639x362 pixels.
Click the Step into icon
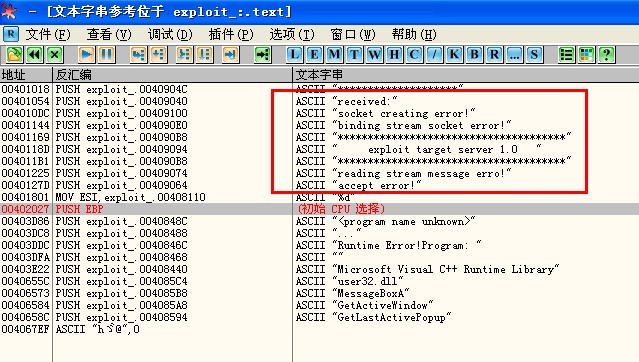[139, 54]
